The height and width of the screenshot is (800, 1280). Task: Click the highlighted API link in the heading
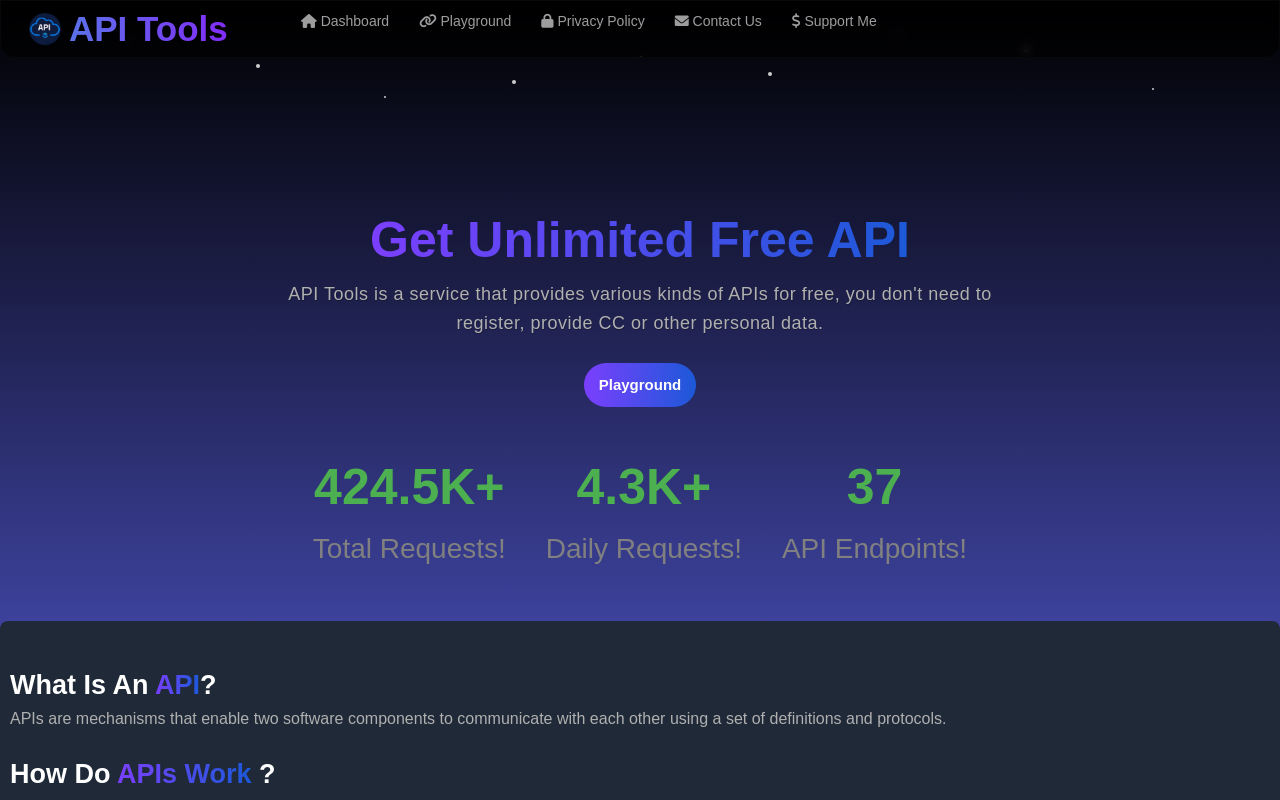point(177,684)
